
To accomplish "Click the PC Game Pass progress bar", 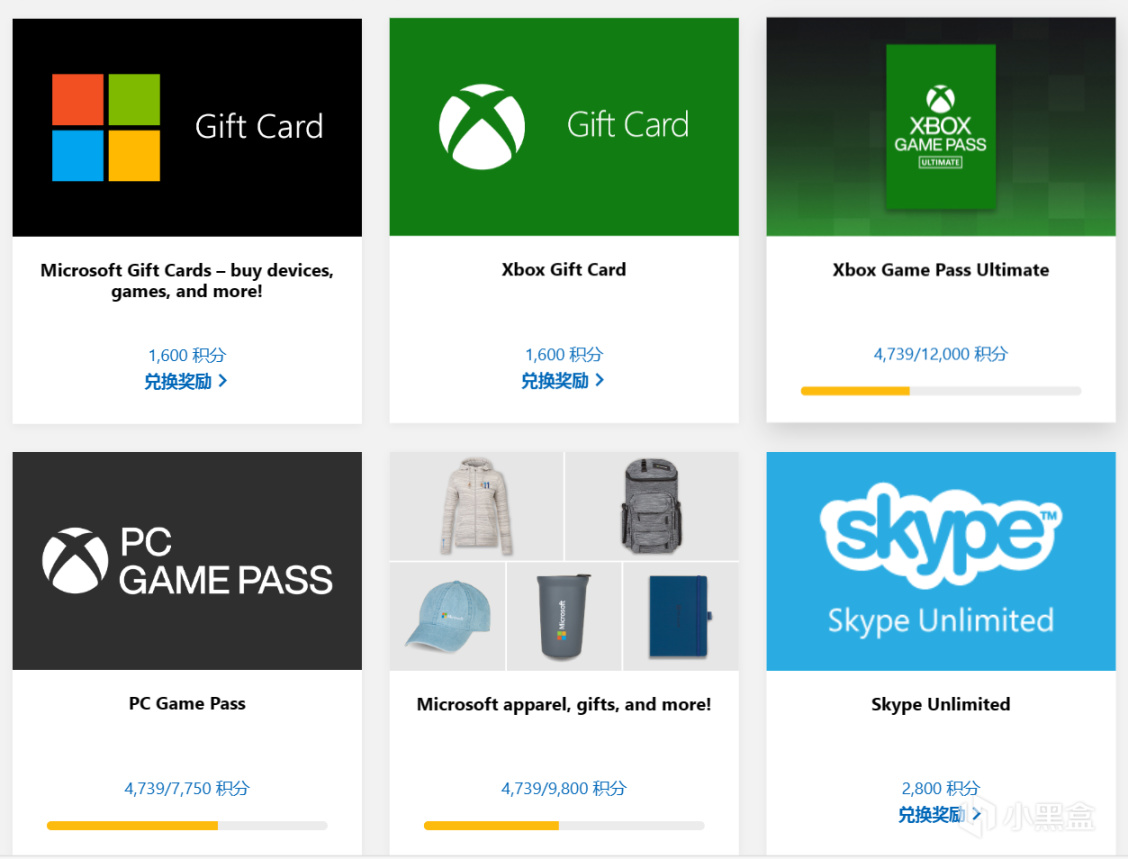I will click(x=187, y=825).
